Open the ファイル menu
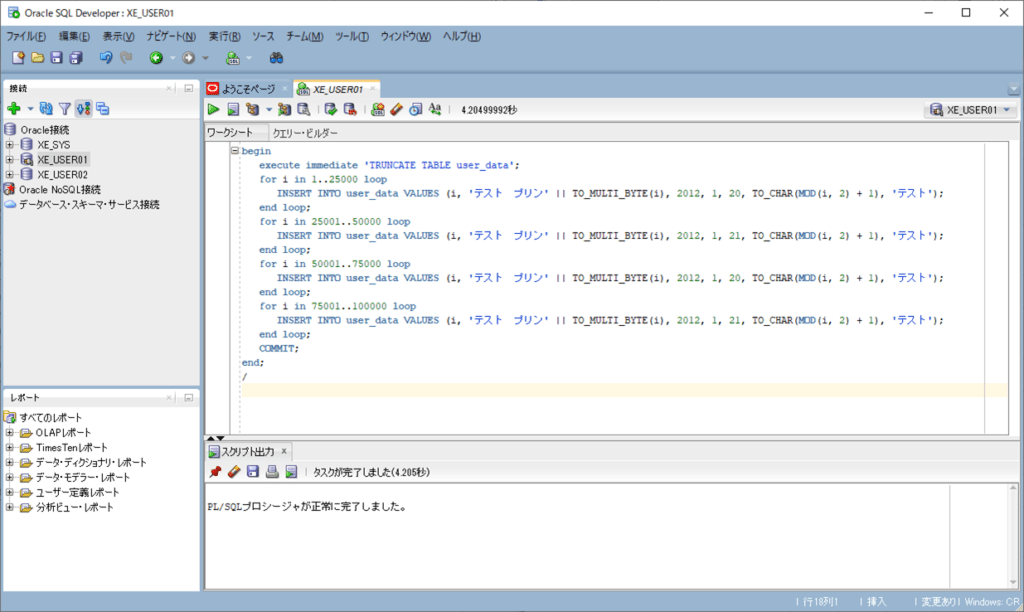Viewport: 1024px width, 612px height. tap(26, 37)
